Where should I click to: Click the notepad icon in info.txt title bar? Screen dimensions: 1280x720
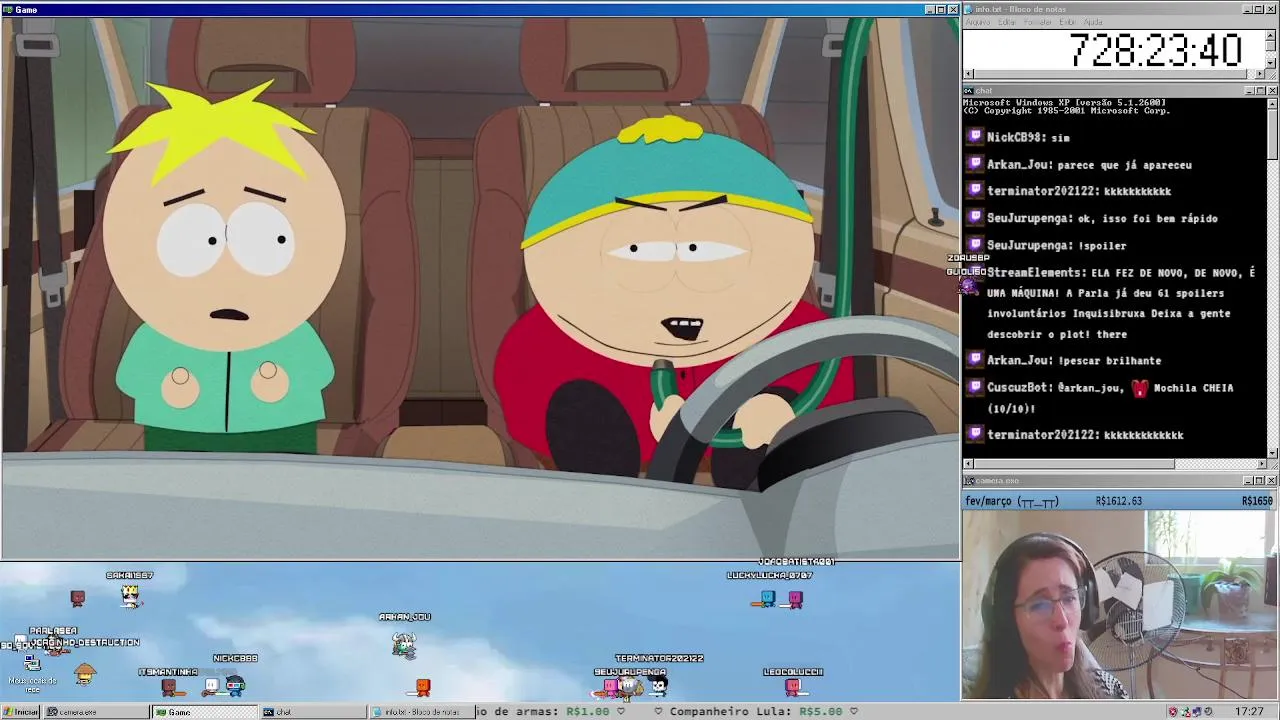pyautogui.click(x=968, y=9)
